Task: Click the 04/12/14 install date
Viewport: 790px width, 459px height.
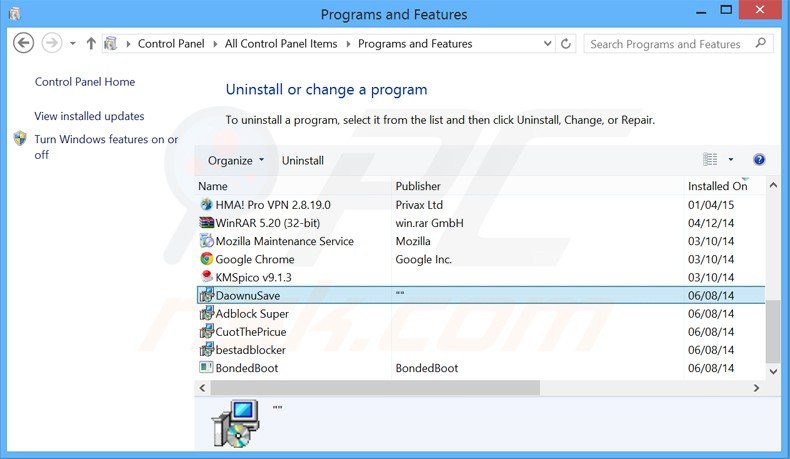Action: 711,223
